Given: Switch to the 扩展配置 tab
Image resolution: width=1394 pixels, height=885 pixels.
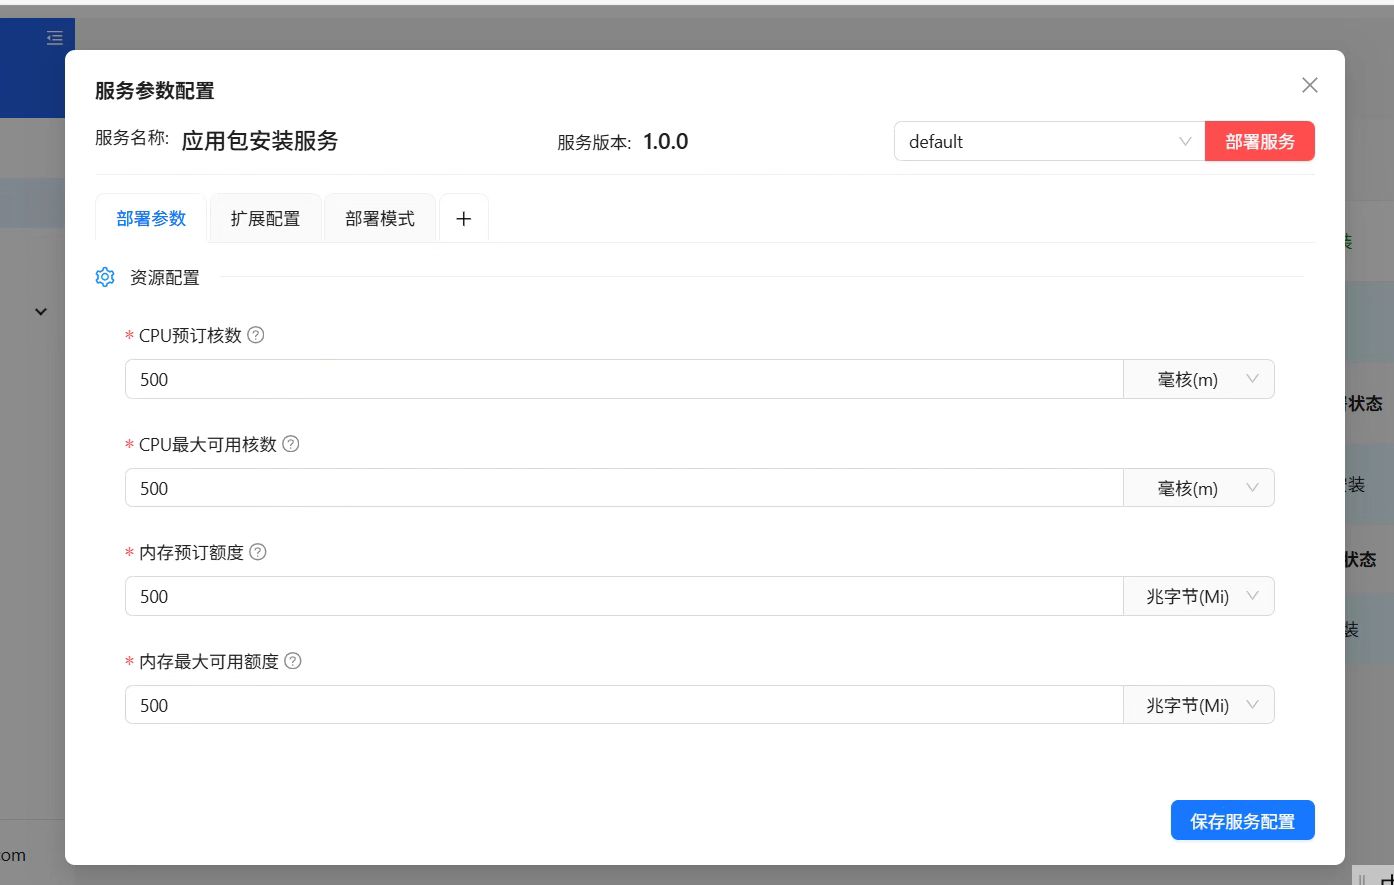Looking at the screenshot, I should [x=265, y=218].
